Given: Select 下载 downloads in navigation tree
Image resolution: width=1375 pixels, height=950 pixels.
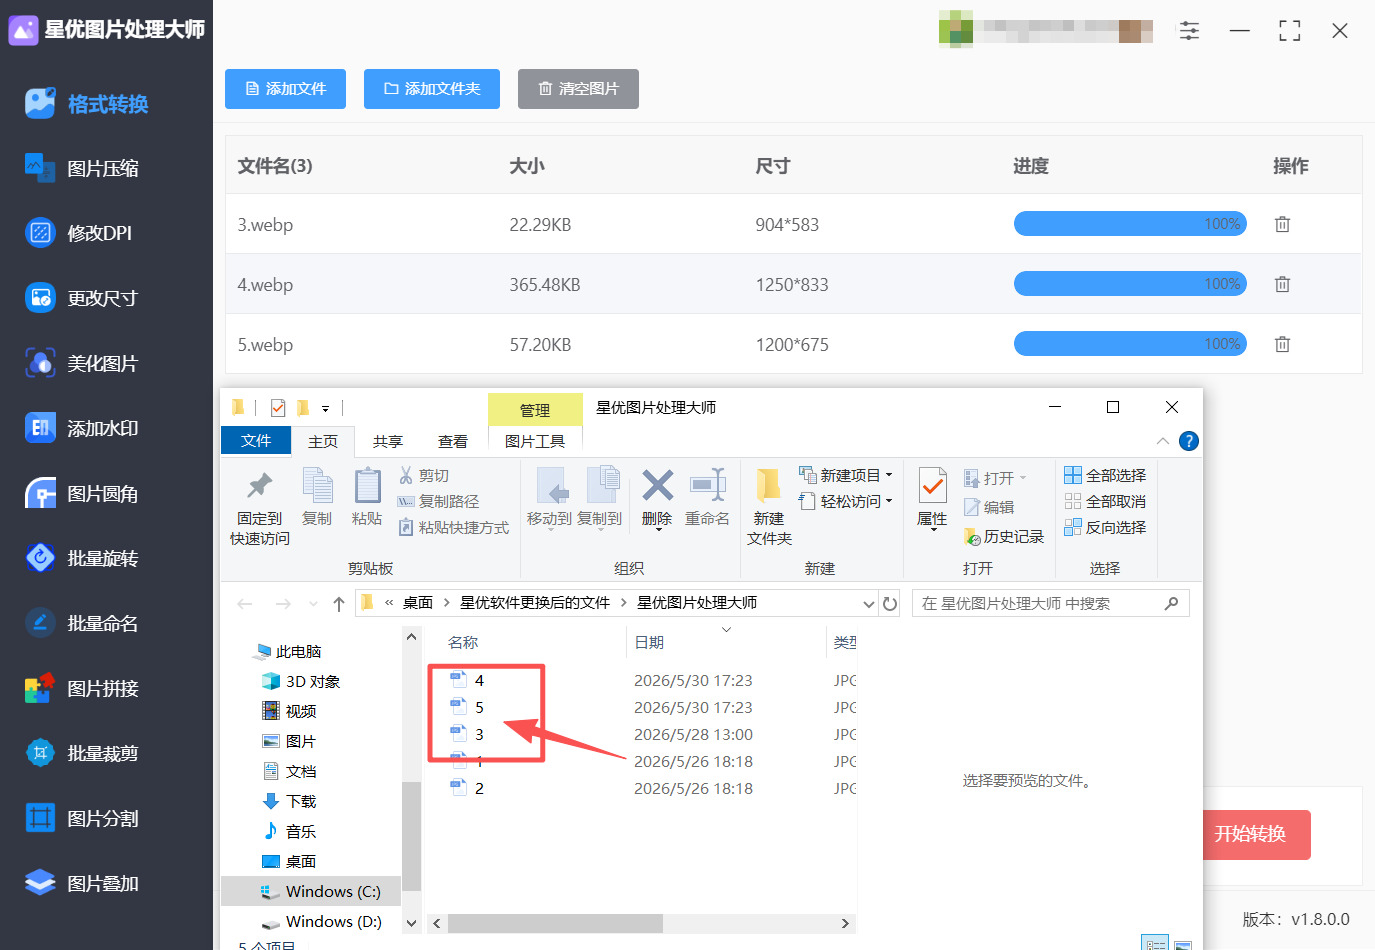Looking at the screenshot, I should click(x=290, y=801).
